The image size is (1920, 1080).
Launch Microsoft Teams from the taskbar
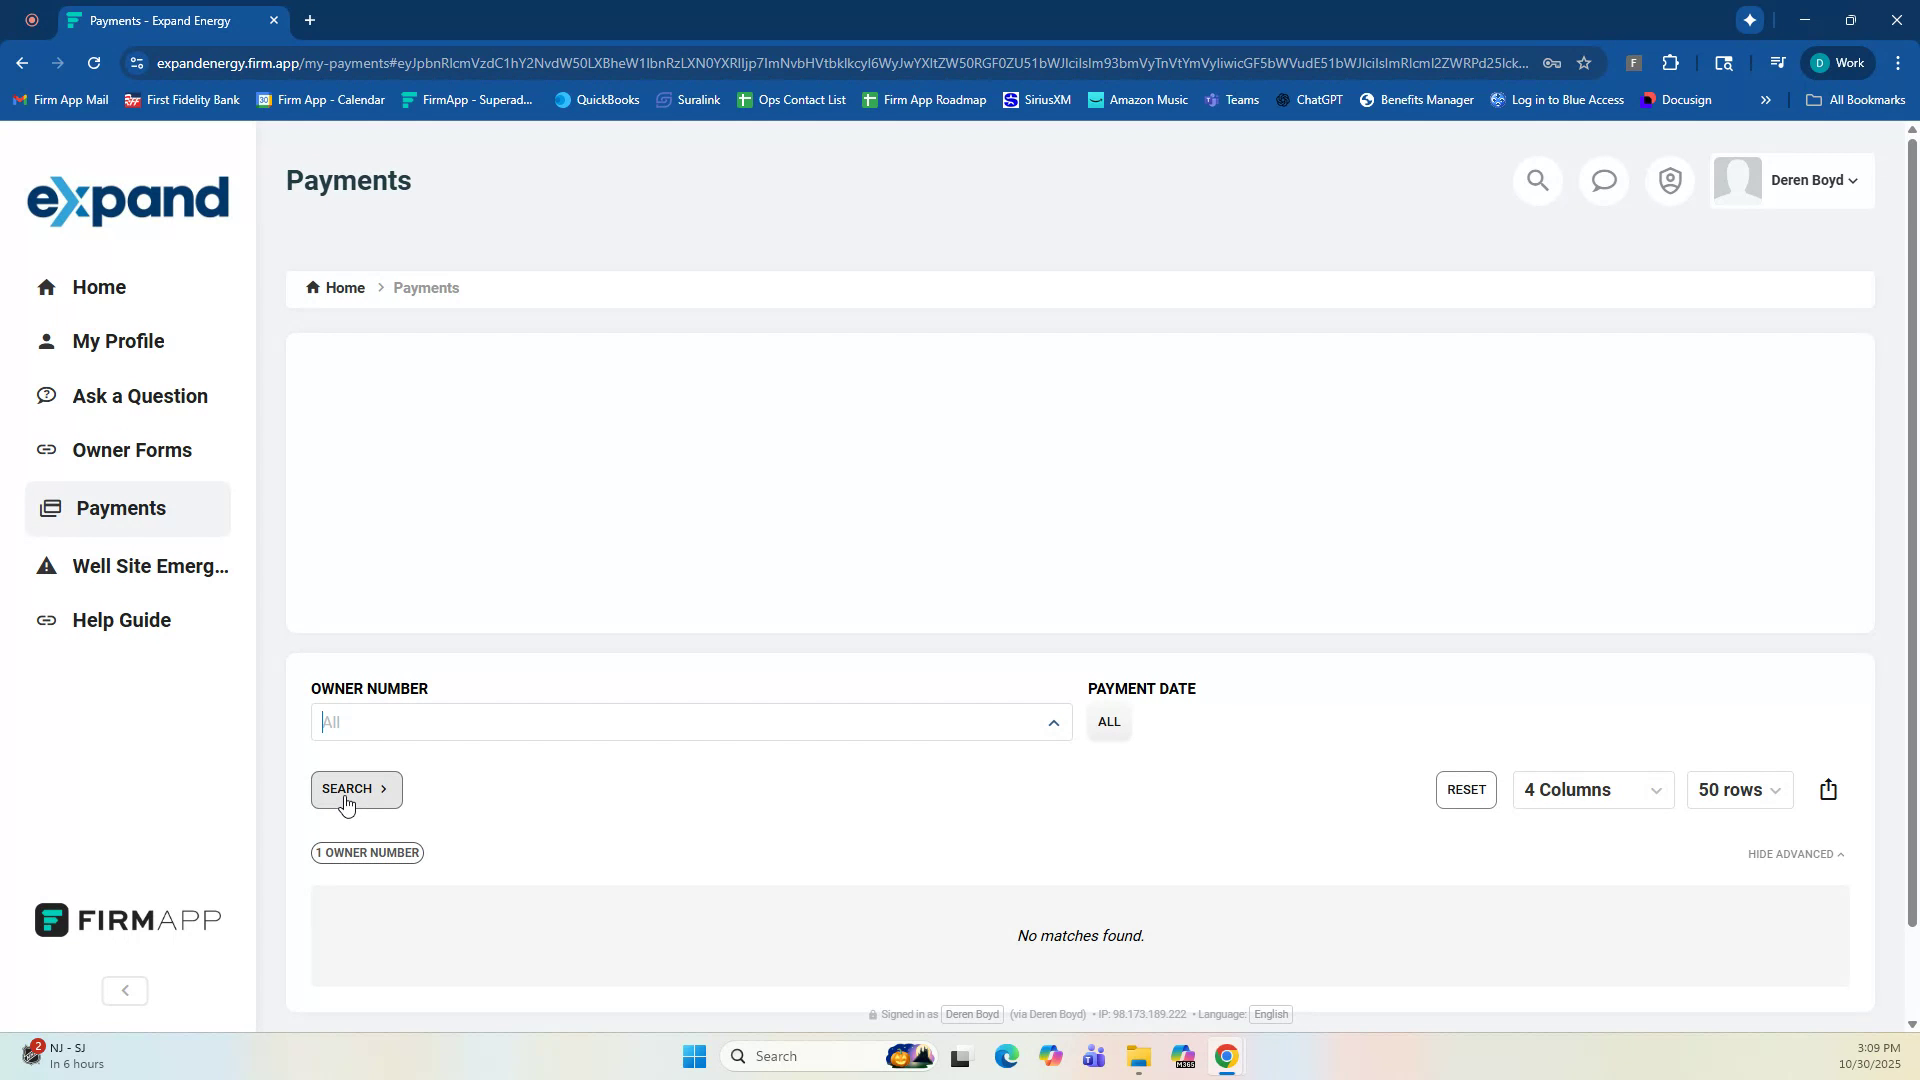point(1093,1056)
